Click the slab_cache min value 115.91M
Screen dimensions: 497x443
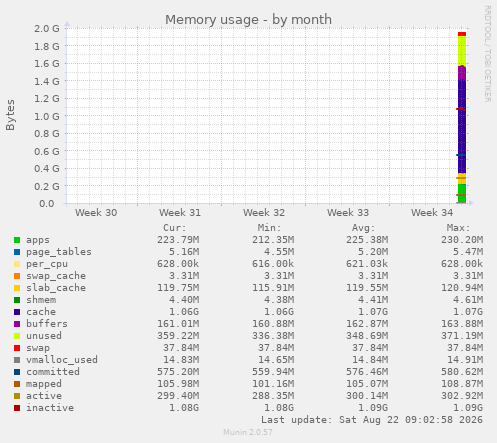[273, 288]
